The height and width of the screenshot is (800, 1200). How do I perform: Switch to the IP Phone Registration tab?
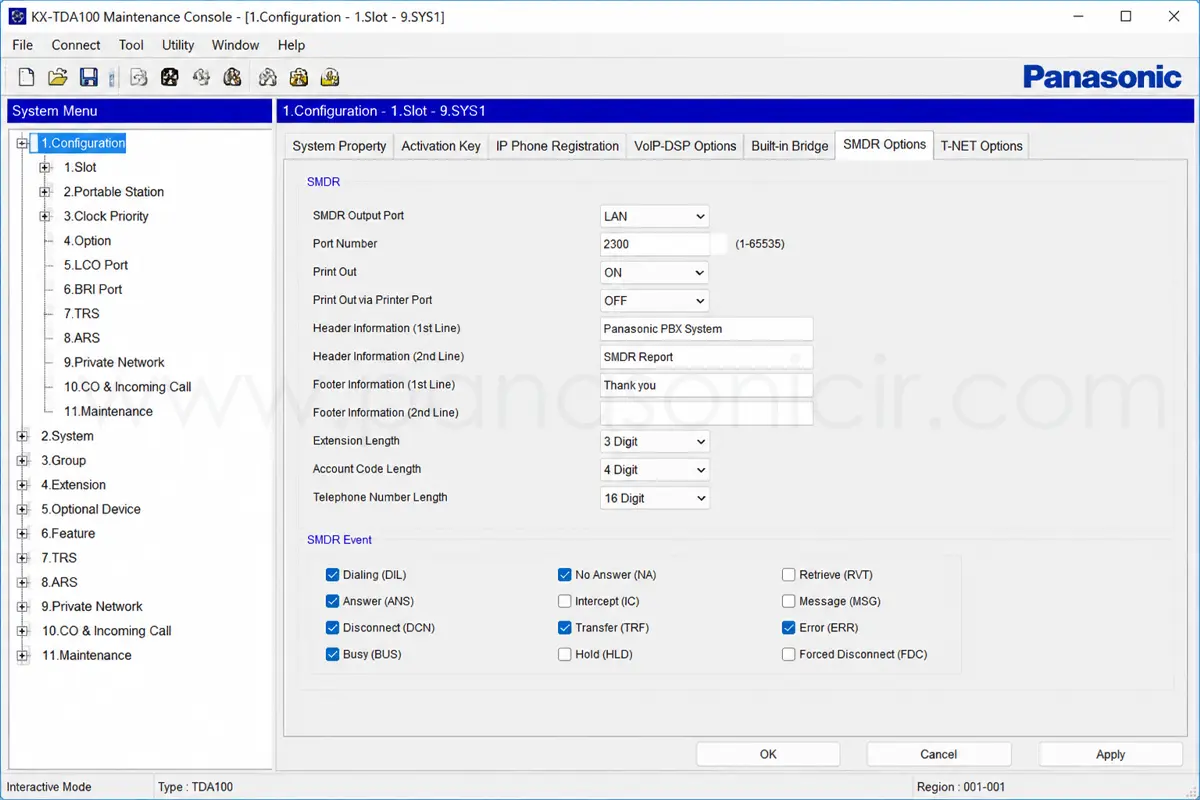click(x=557, y=146)
